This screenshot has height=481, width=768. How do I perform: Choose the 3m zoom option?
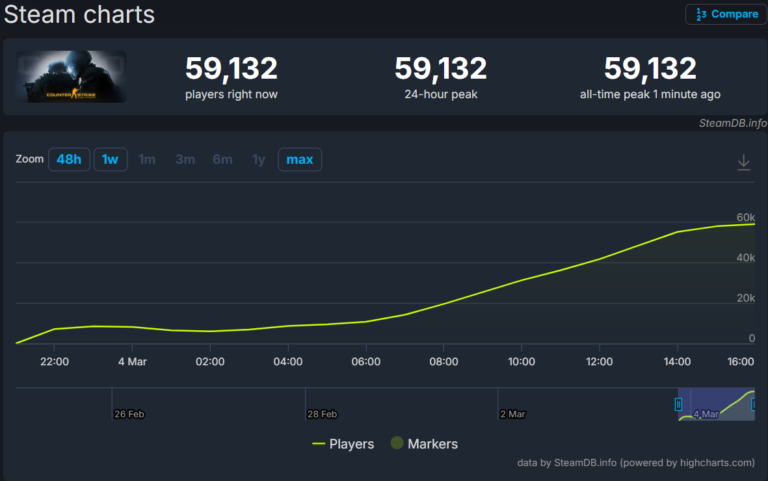(x=185, y=159)
